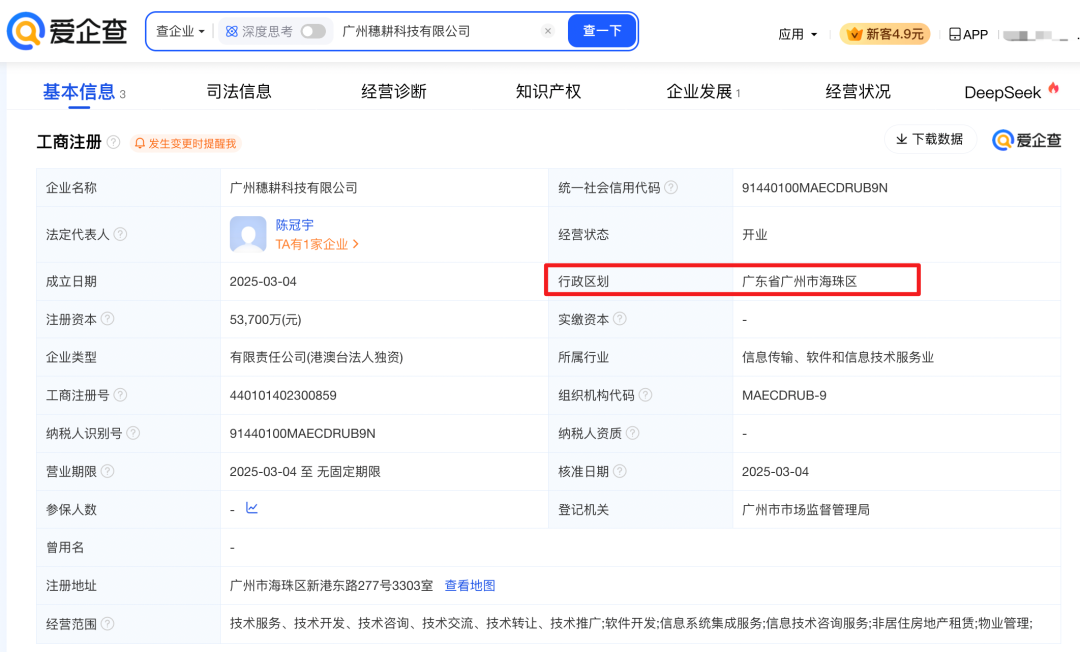Click the 爱企查 logo at top left
Image resolution: width=1080 pixels, height=652 pixels.
click(67, 32)
